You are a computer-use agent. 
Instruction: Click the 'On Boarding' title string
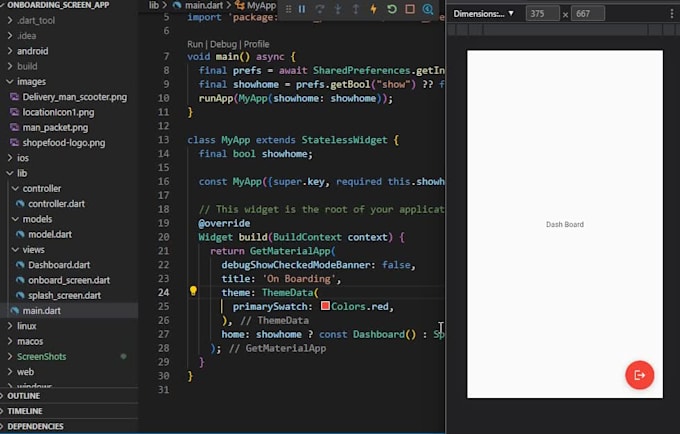[x=298, y=278]
